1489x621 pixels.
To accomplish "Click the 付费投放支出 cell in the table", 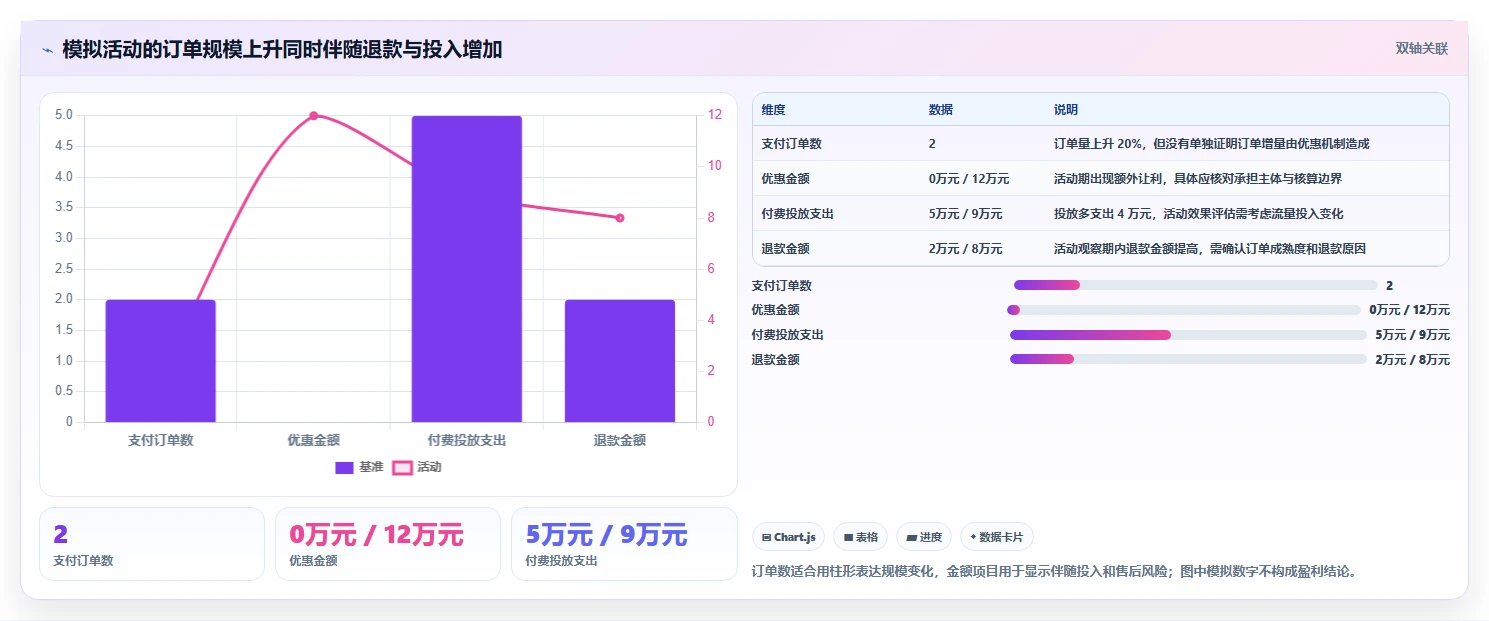I will coord(797,214).
